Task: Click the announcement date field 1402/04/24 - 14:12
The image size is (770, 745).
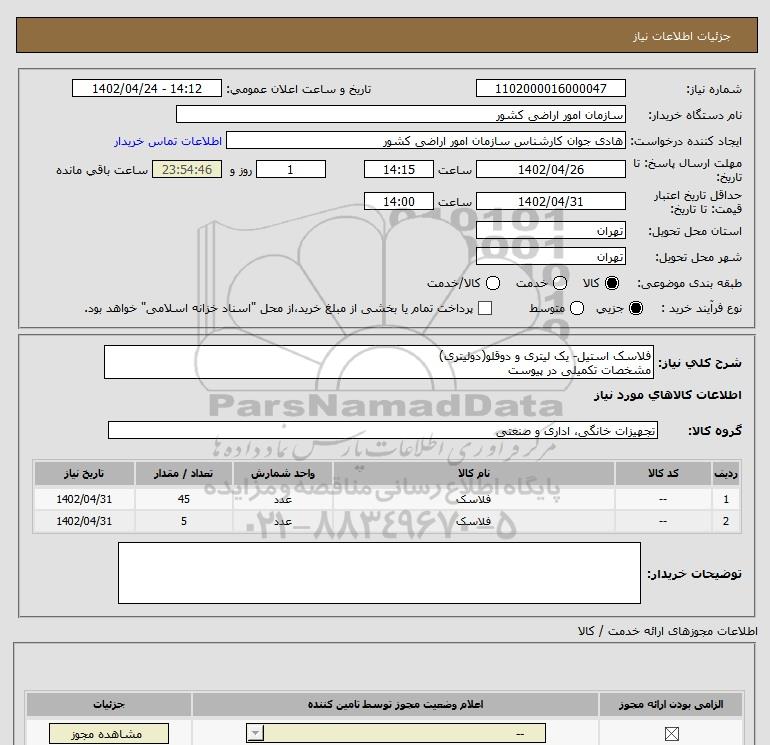Action: pos(146,88)
